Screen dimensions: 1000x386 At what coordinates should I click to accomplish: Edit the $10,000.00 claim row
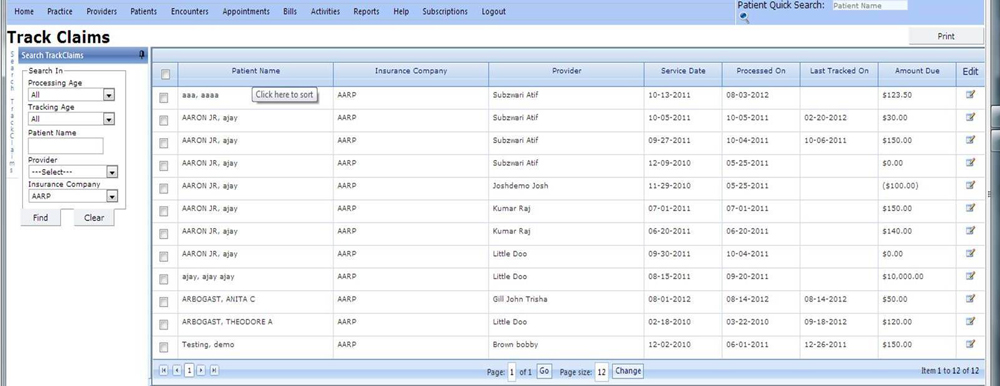tap(971, 276)
